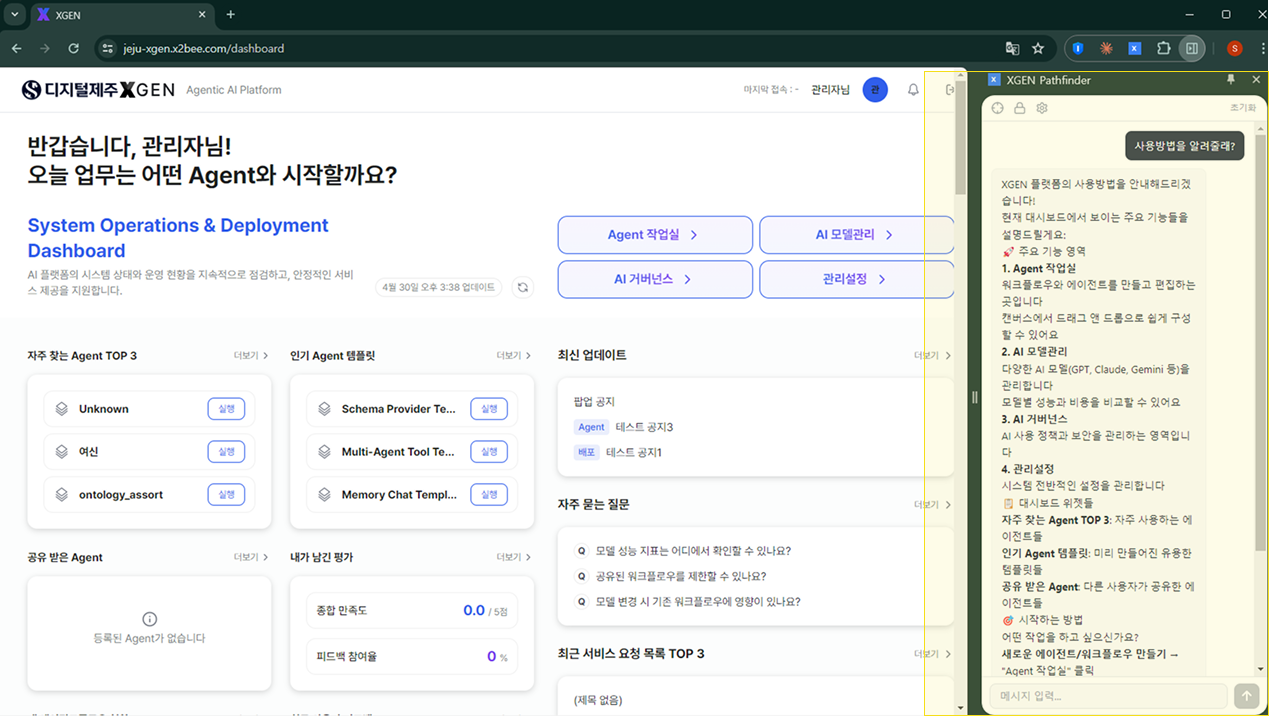Open the Agent 작업실 button
The image size is (1269, 716).
(x=655, y=235)
